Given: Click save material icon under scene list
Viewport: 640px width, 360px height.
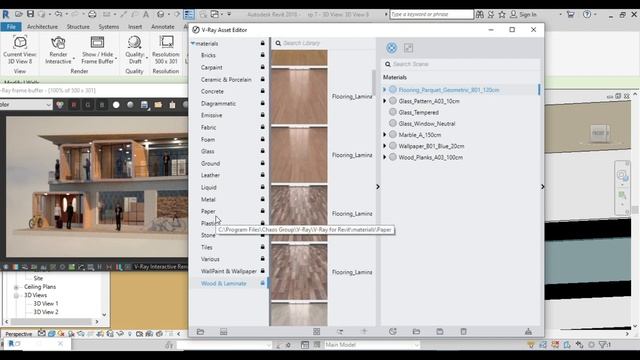Looking at the screenshot, I should [440, 332].
